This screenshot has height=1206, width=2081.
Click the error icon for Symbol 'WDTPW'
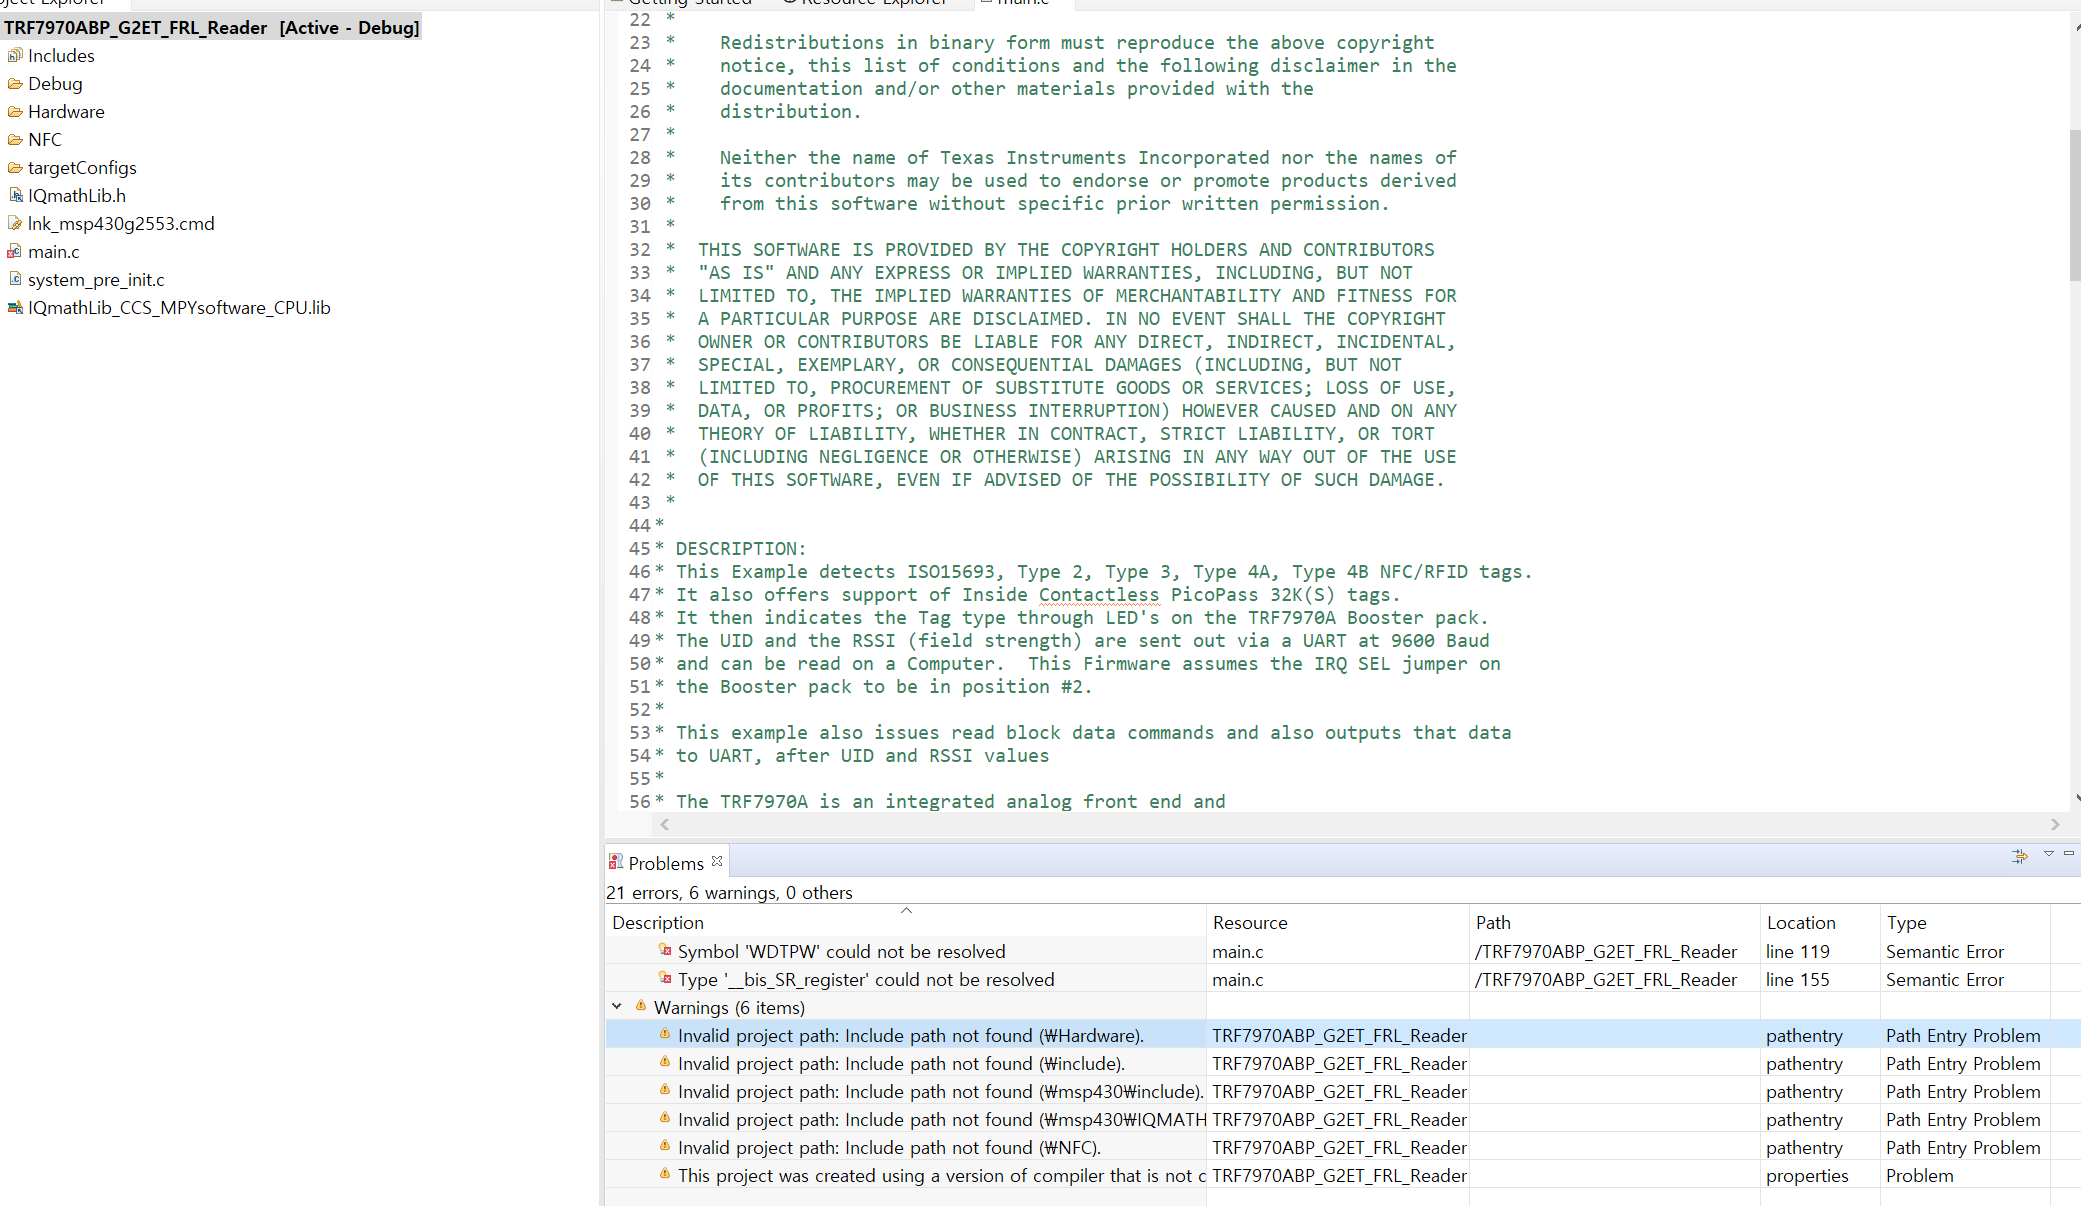pyautogui.click(x=665, y=950)
